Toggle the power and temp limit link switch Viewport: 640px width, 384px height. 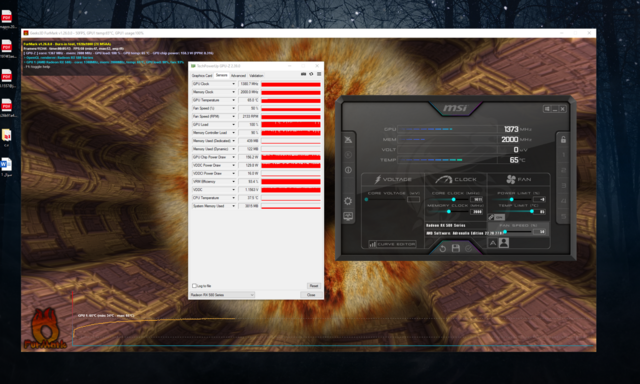tap(496, 217)
